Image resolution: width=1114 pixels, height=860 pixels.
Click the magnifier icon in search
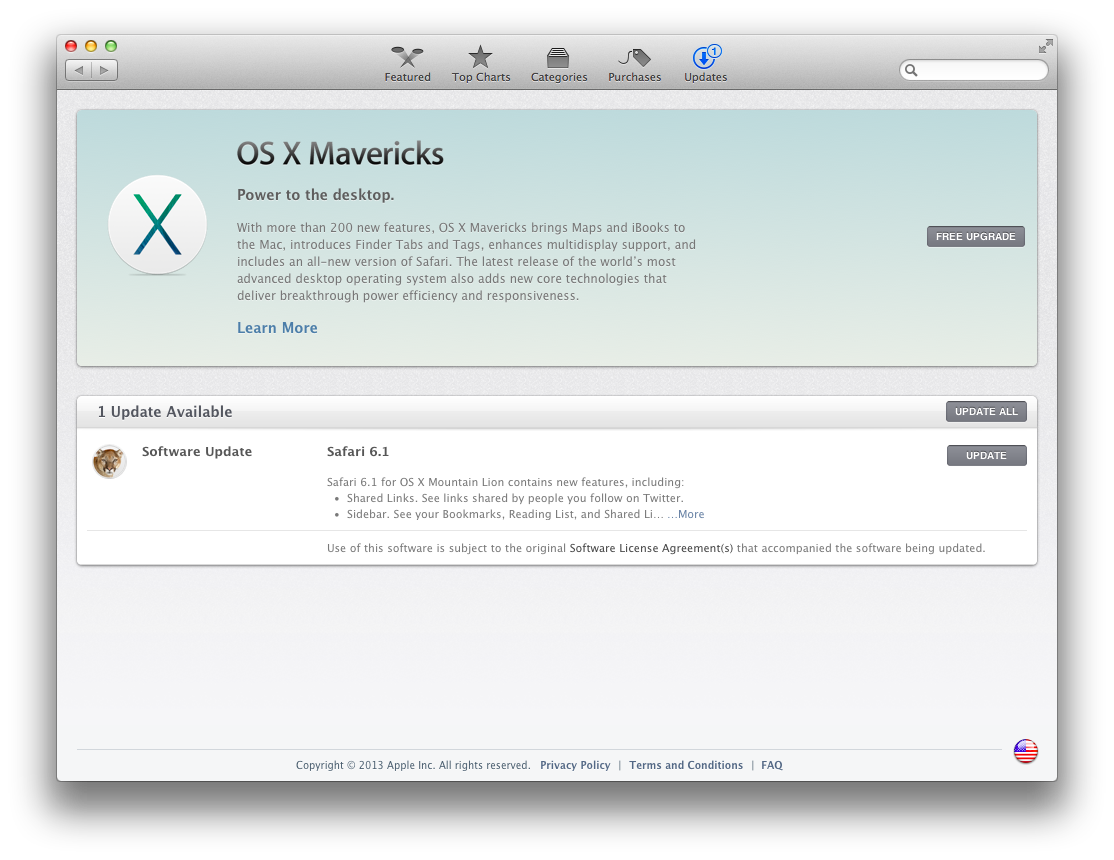coord(912,70)
